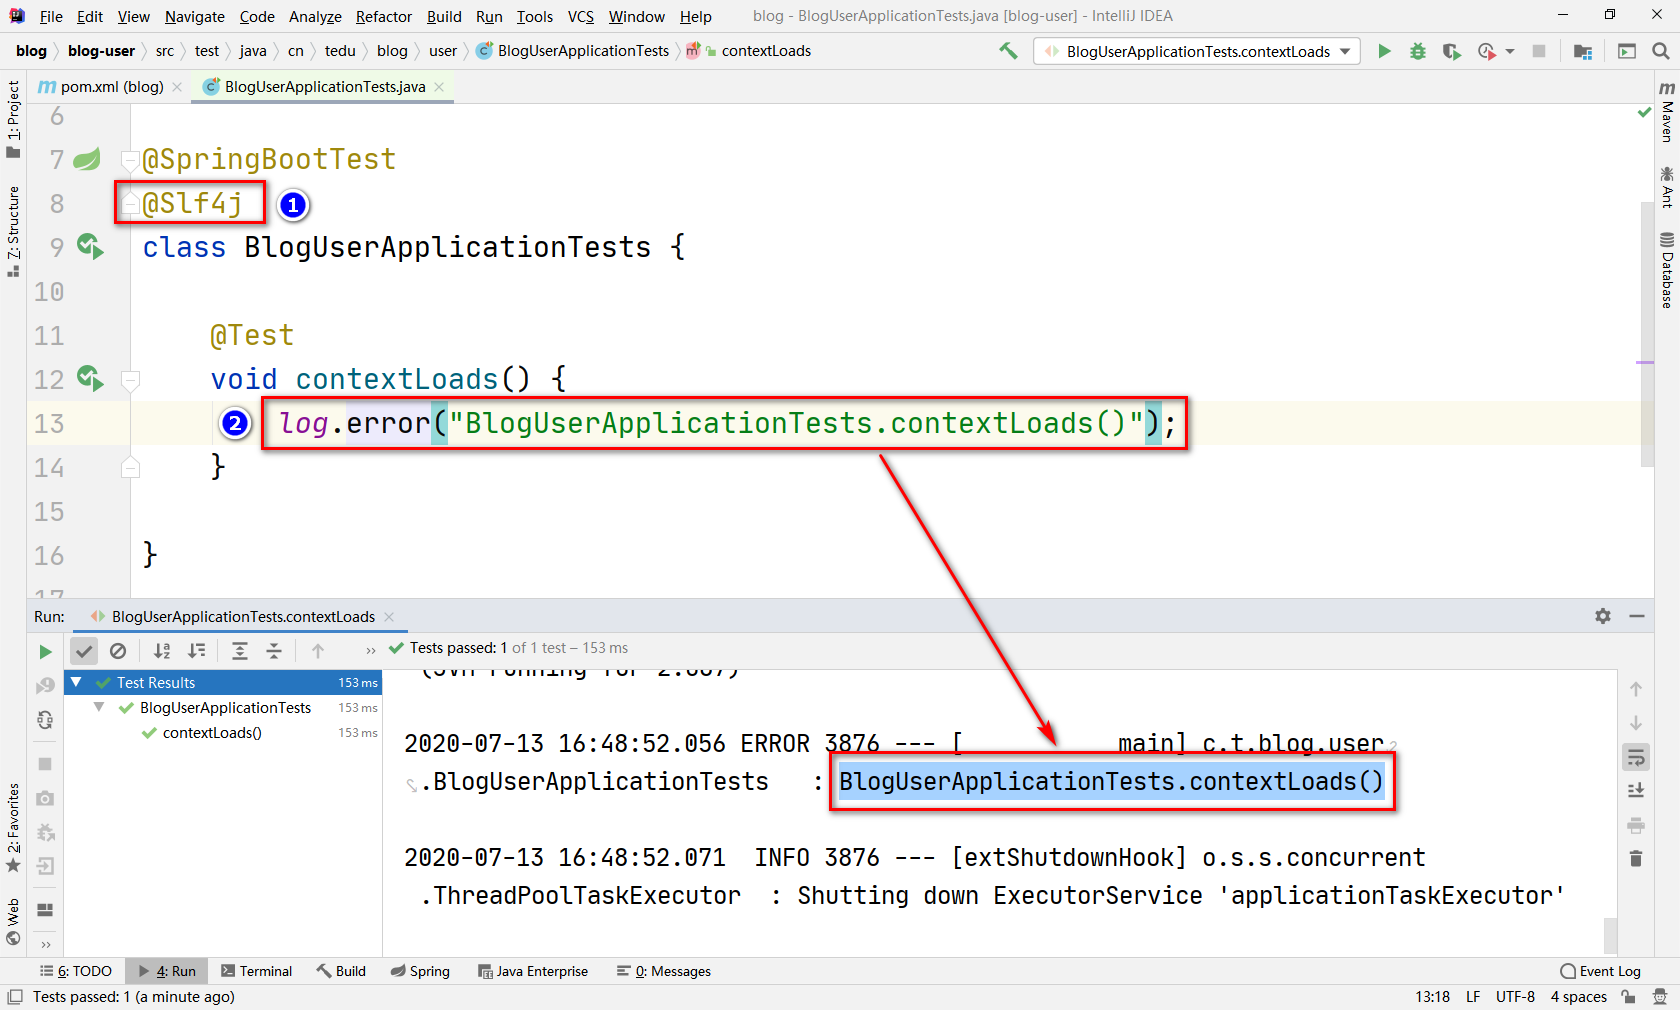The image size is (1680, 1010).
Task: Expand more Run sidebar actions chevron
Action: coord(45,944)
